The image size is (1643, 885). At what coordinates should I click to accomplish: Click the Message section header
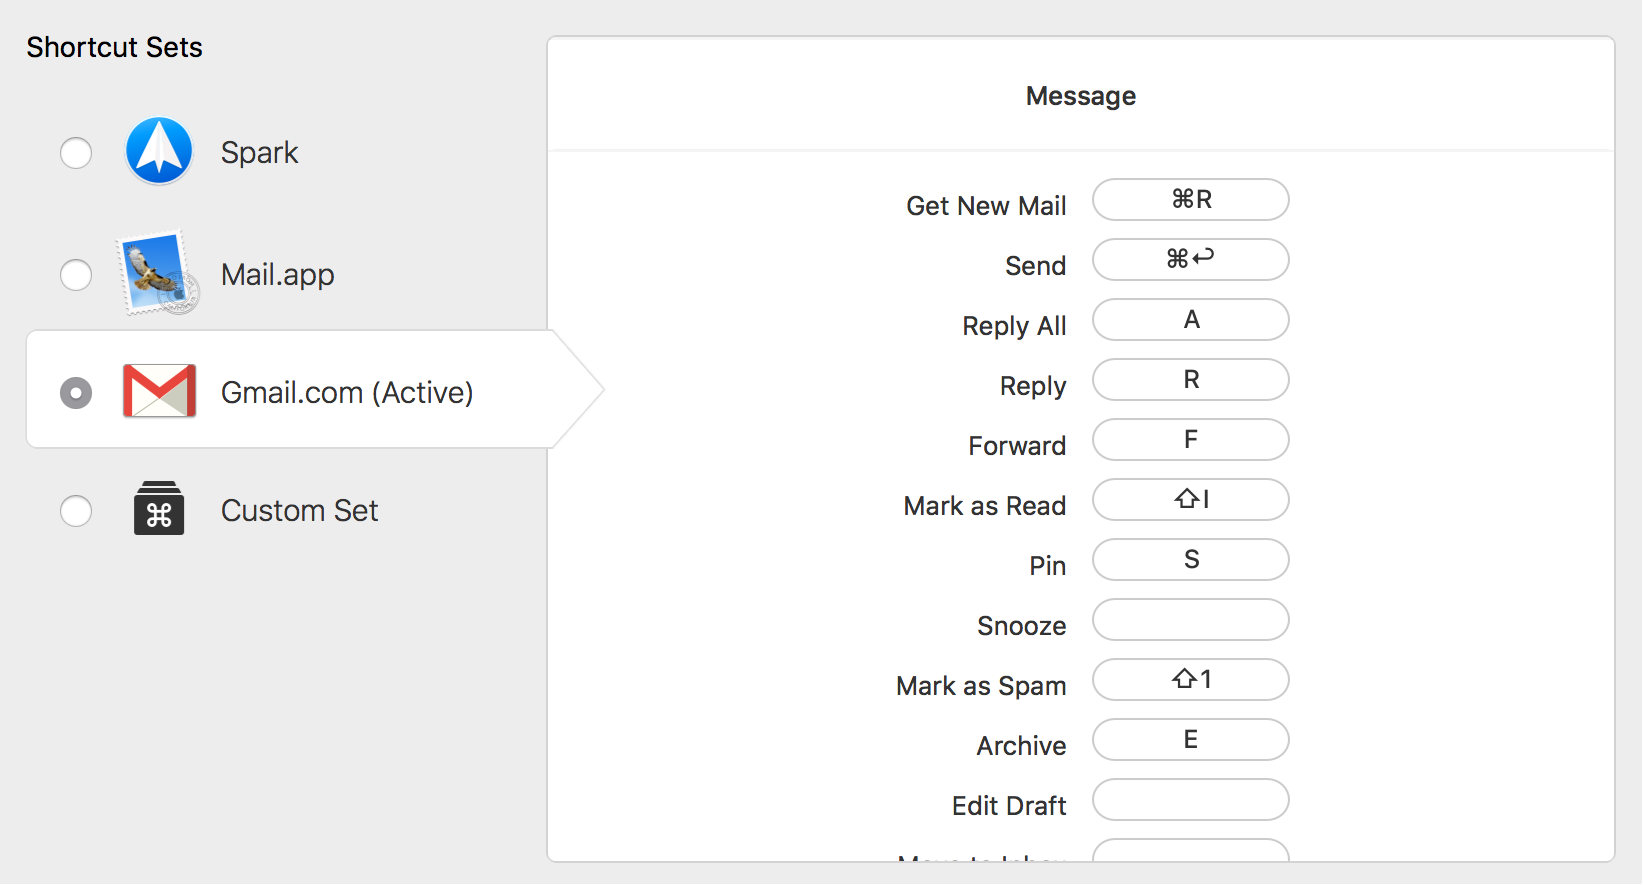coord(1081,96)
